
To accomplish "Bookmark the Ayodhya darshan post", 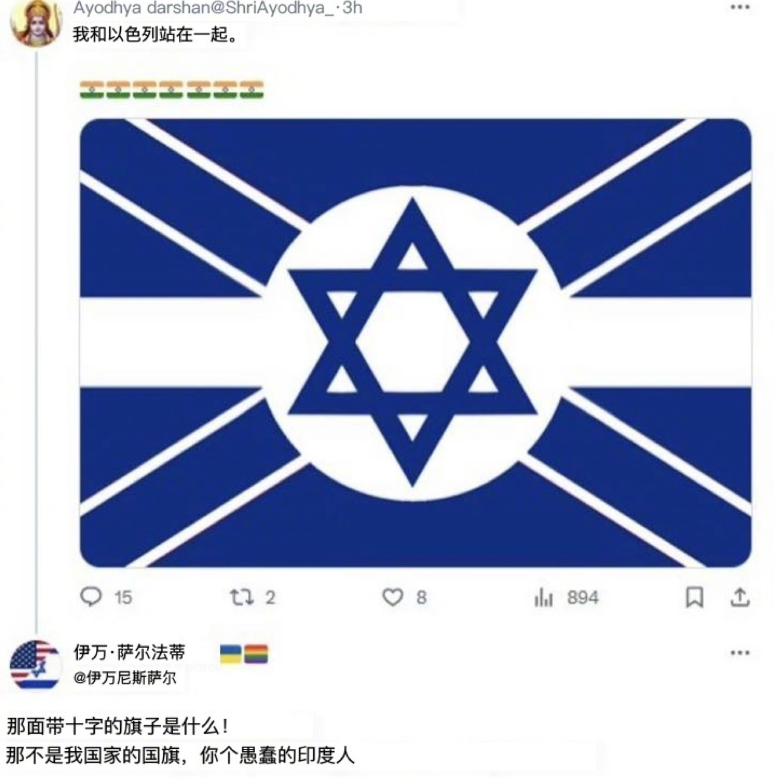I will (694, 597).
